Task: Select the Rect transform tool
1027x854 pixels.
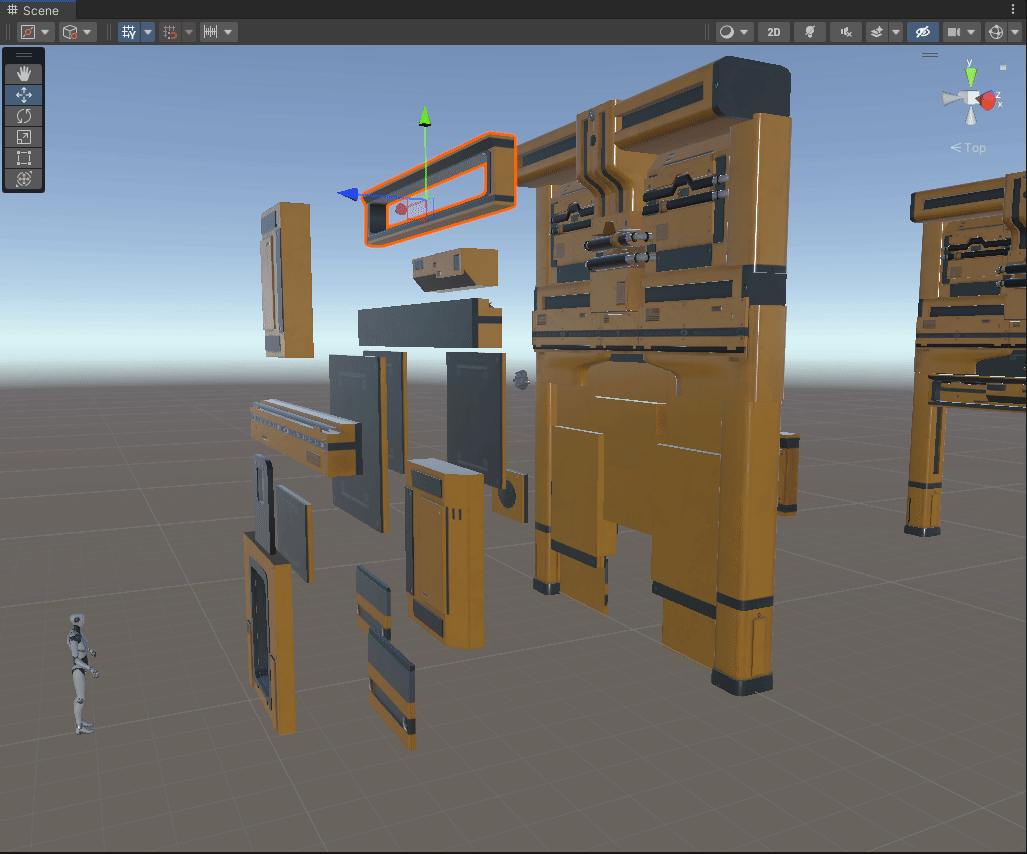Action: point(22,158)
